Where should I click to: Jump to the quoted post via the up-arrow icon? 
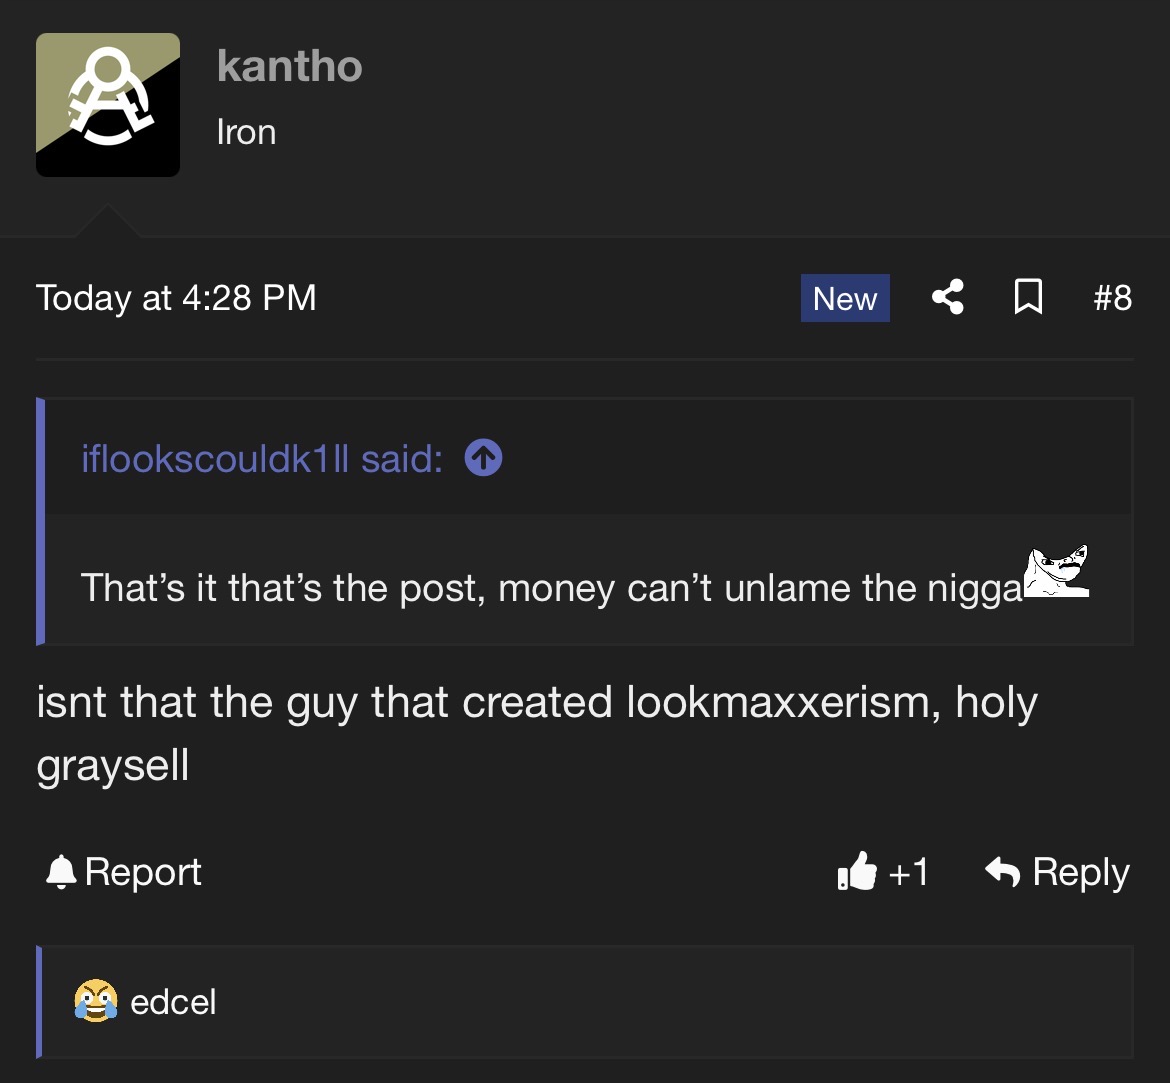(484, 459)
